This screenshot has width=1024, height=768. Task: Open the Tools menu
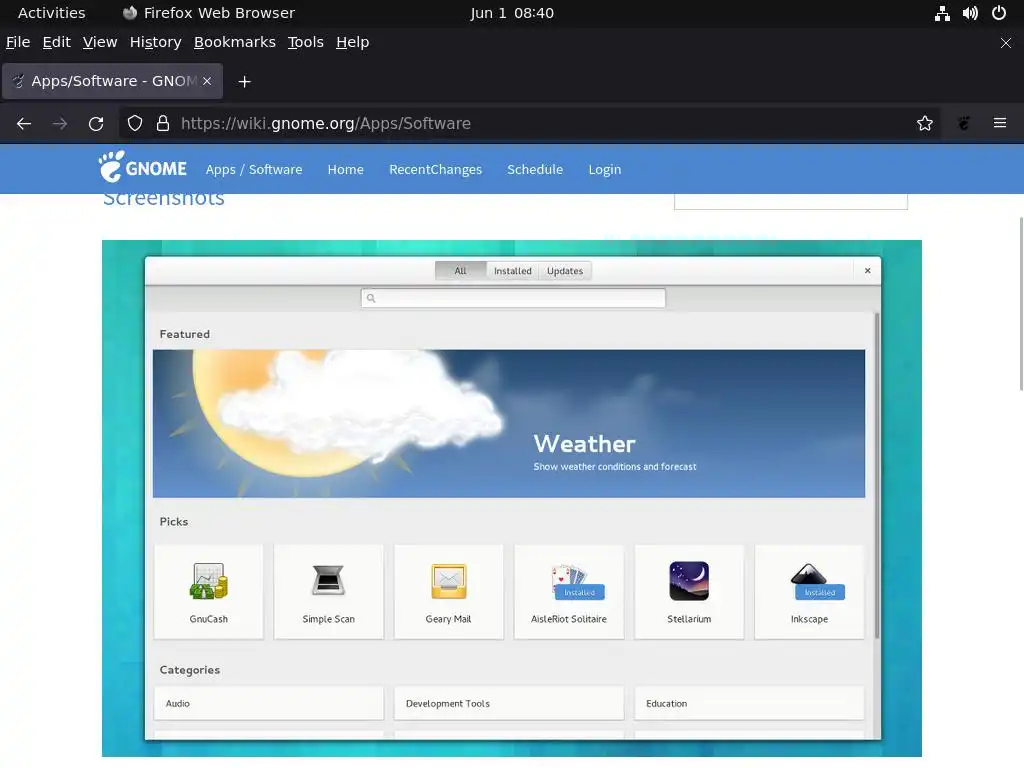[x=306, y=42]
